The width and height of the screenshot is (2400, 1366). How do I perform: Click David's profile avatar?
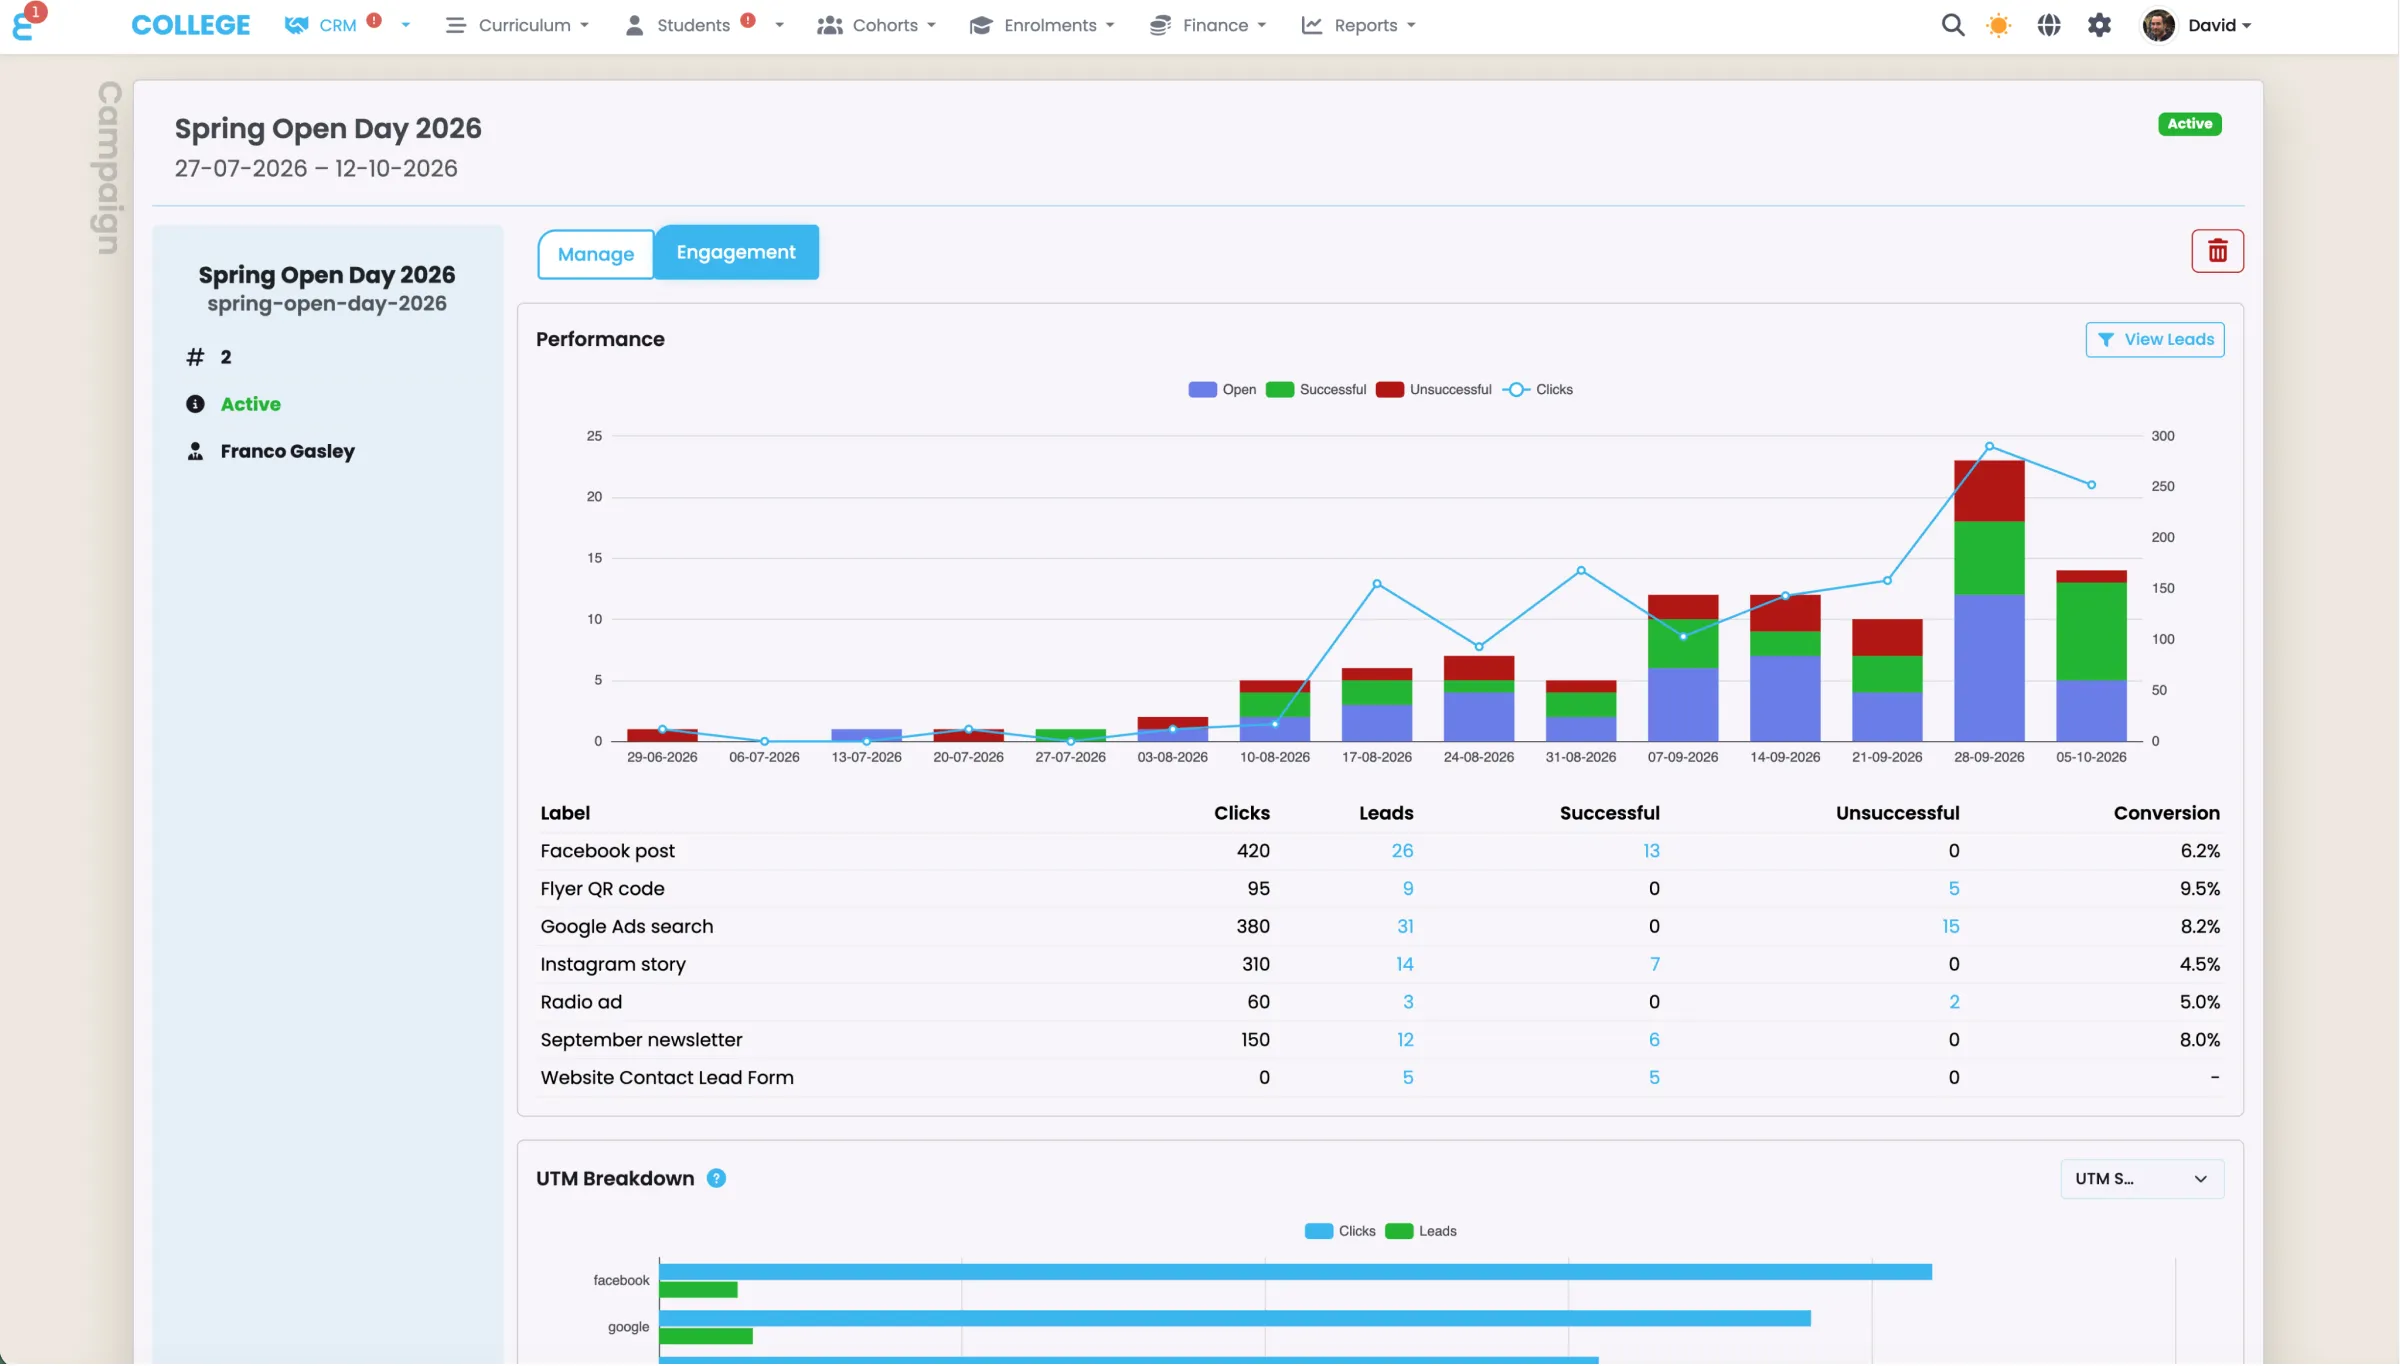click(2158, 25)
